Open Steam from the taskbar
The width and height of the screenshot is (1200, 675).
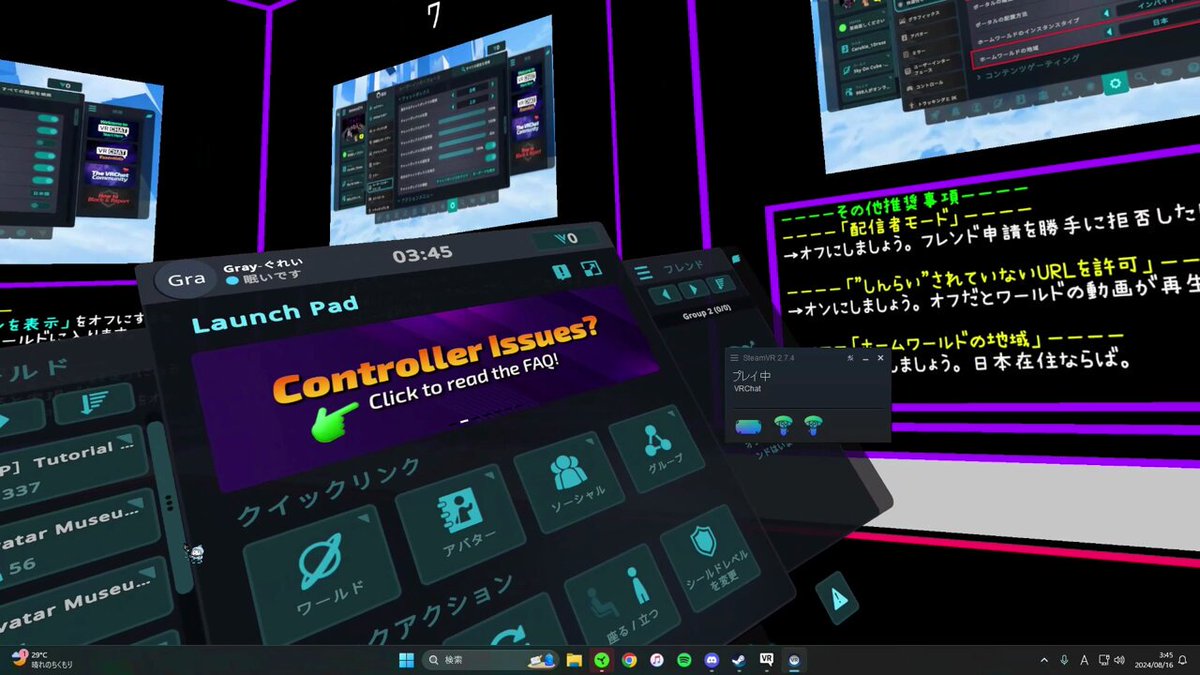738,660
